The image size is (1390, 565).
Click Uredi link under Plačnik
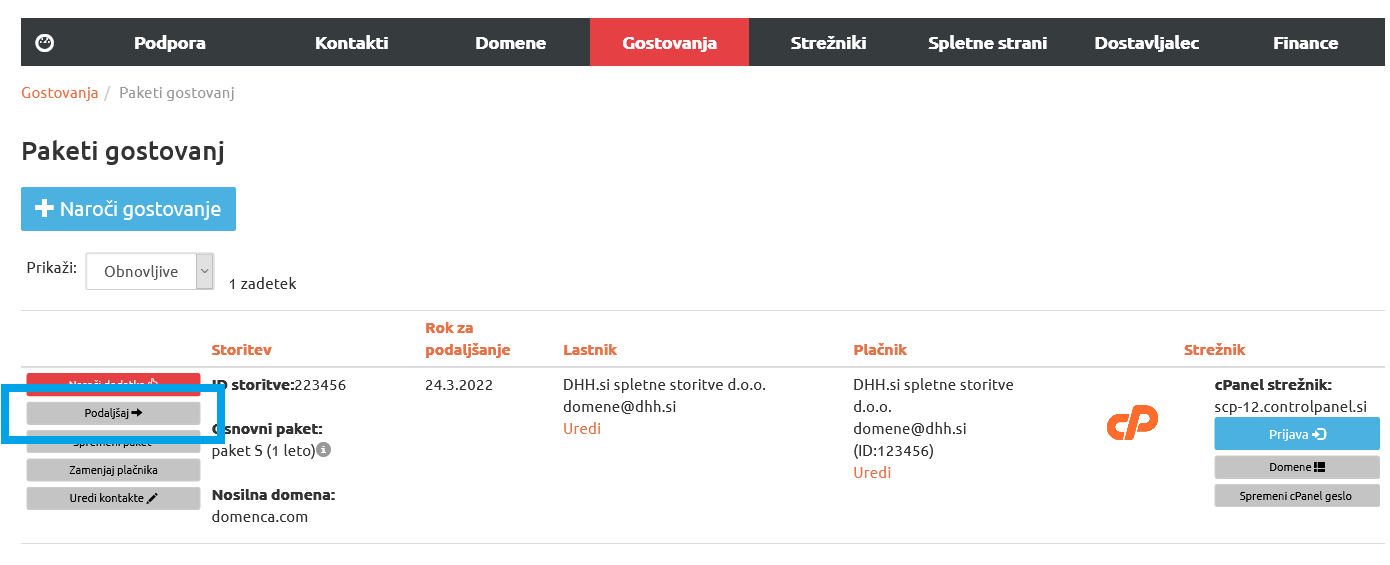[x=872, y=472]
